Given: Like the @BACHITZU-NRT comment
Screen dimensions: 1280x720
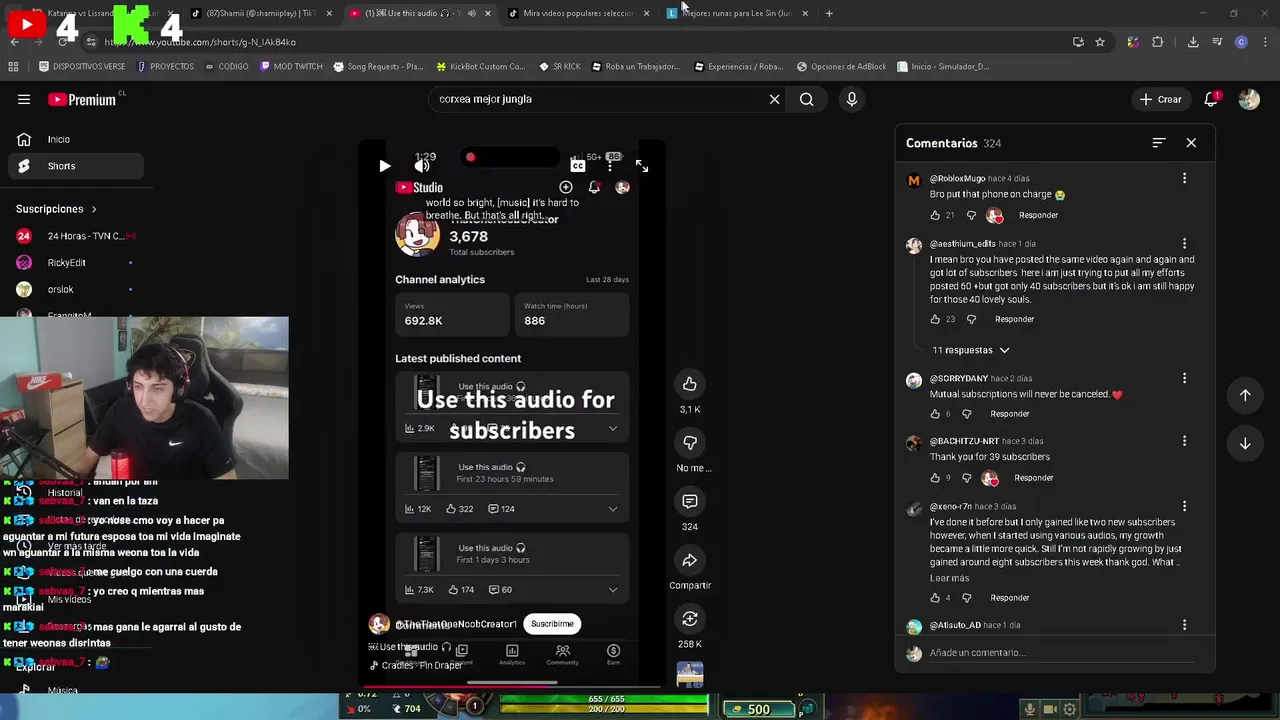Looking at the screenshot, I should 935,478.
